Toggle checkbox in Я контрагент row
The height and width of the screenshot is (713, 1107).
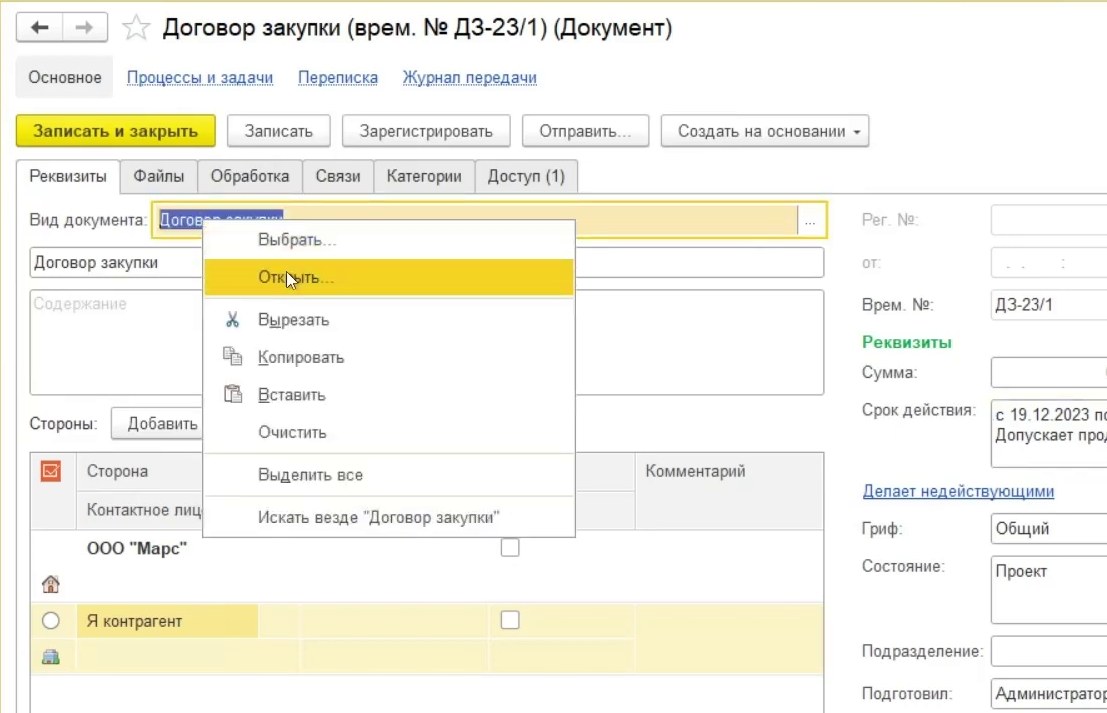point(510,621)
